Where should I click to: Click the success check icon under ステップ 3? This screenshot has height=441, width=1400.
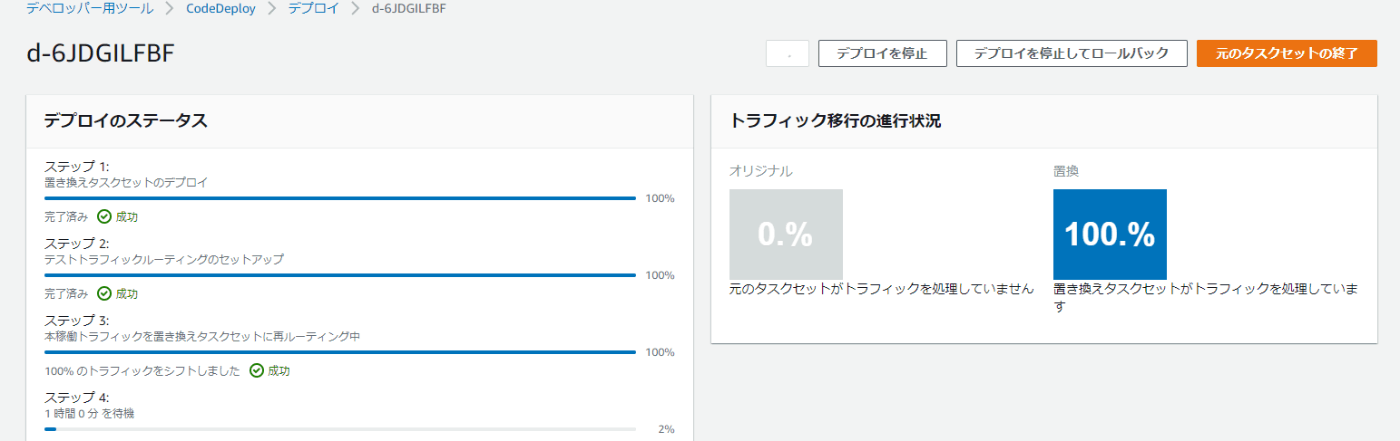point(256,371)
